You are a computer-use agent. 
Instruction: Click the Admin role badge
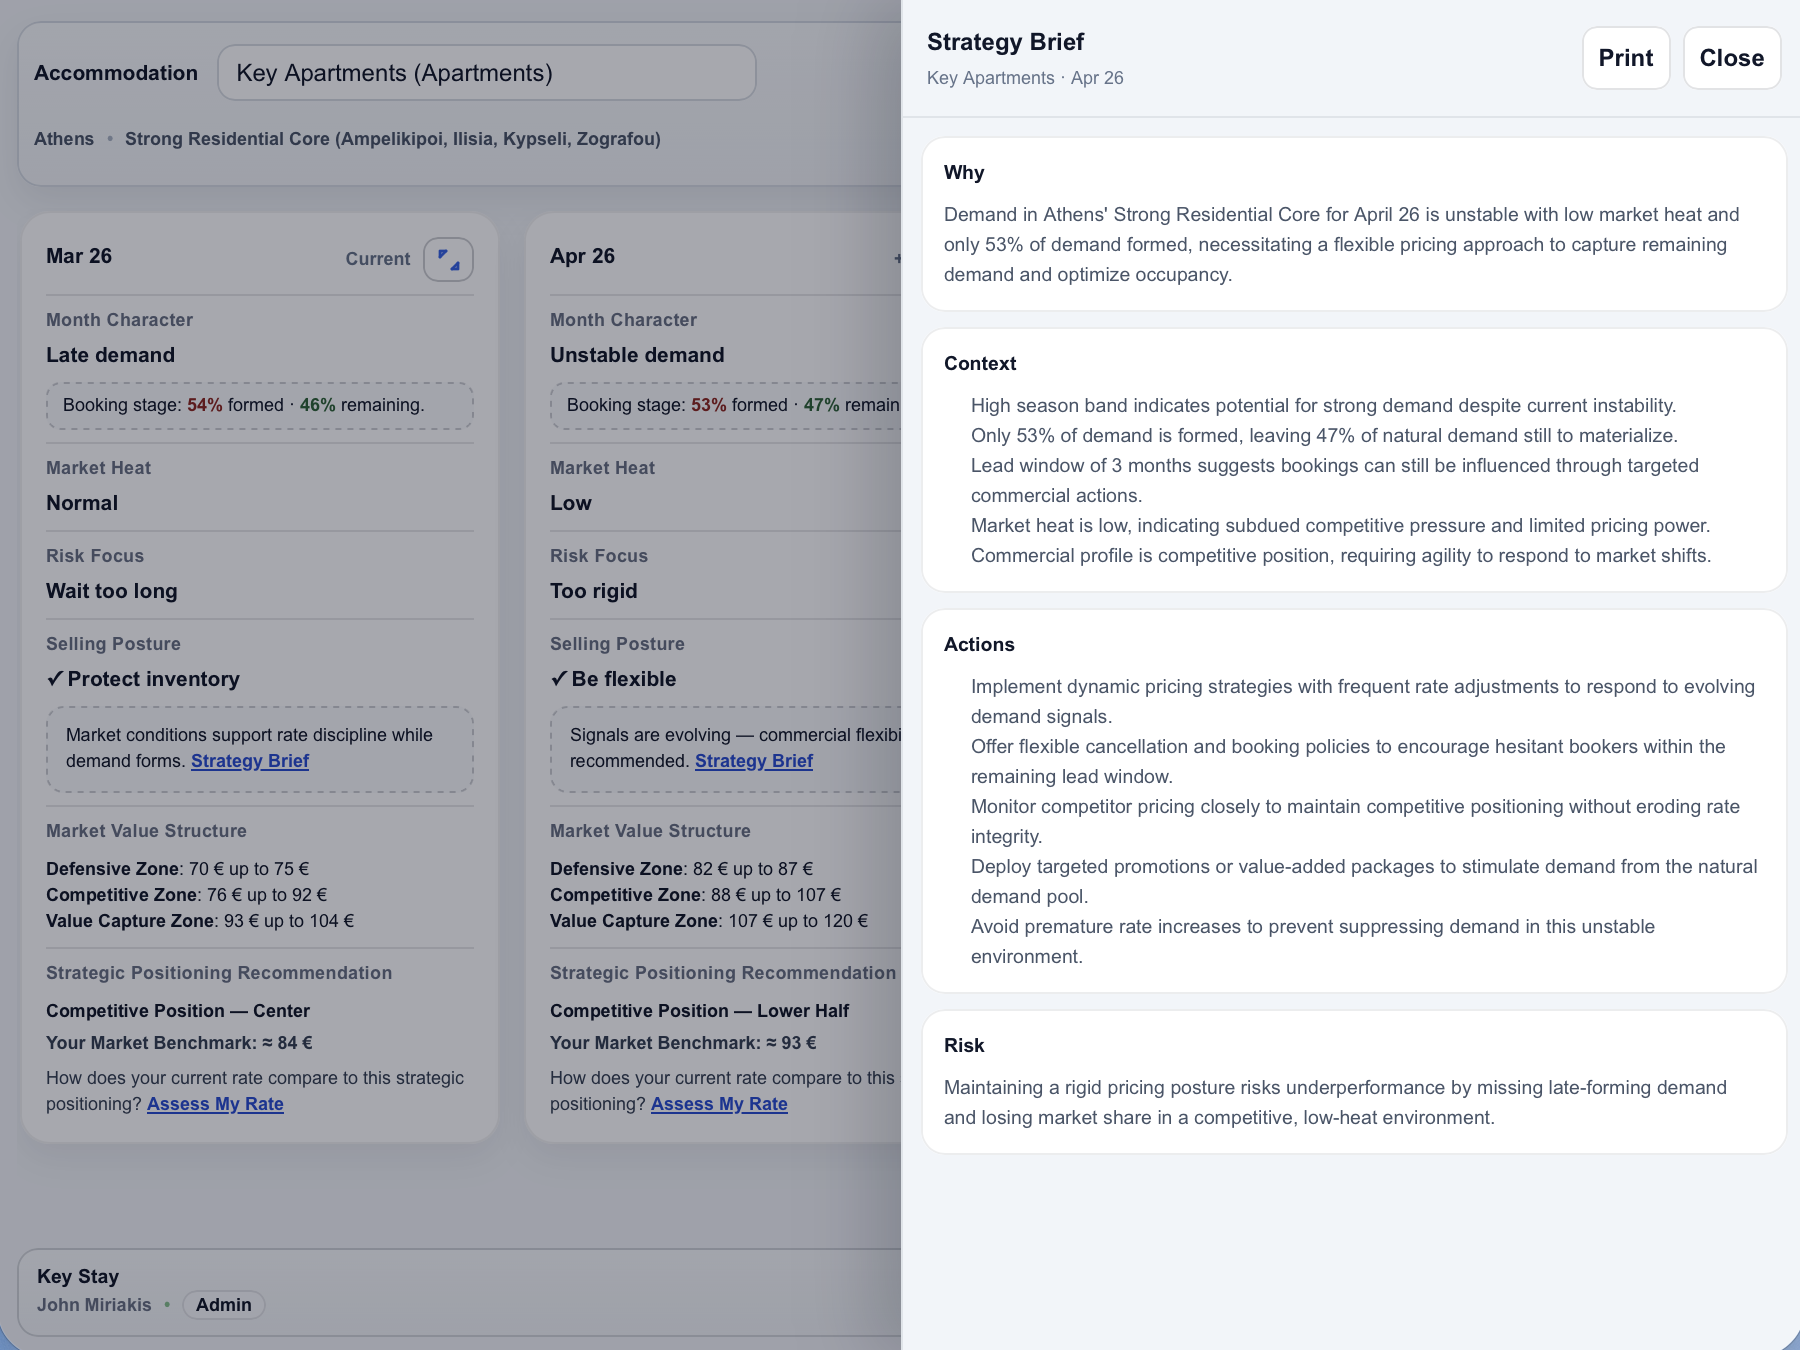click(224, 1305)
